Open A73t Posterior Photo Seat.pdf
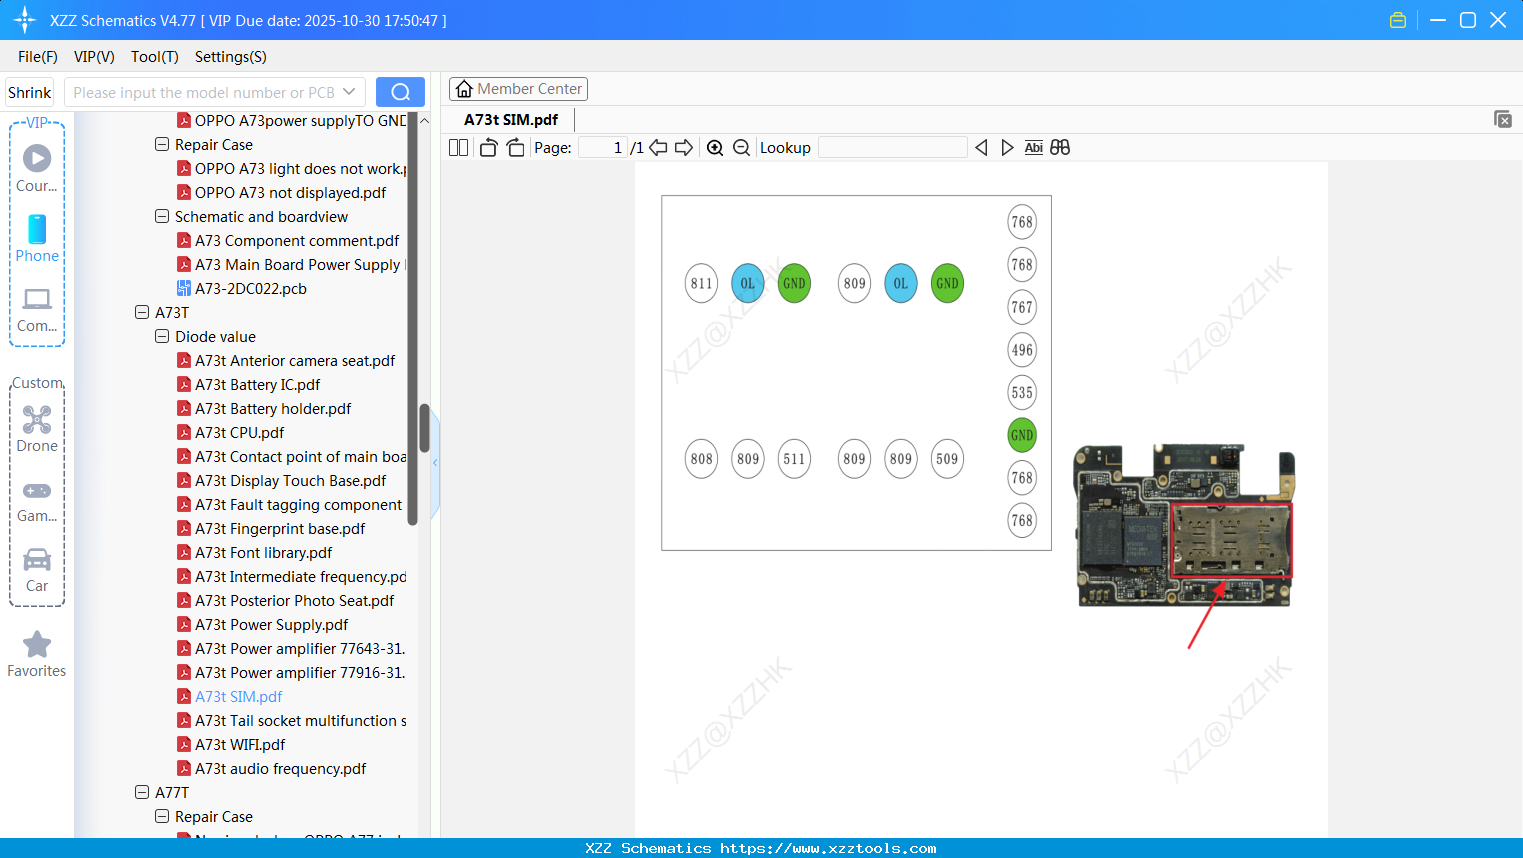The width and height of the screenshot is (1523, 858). tap(294, 601)
